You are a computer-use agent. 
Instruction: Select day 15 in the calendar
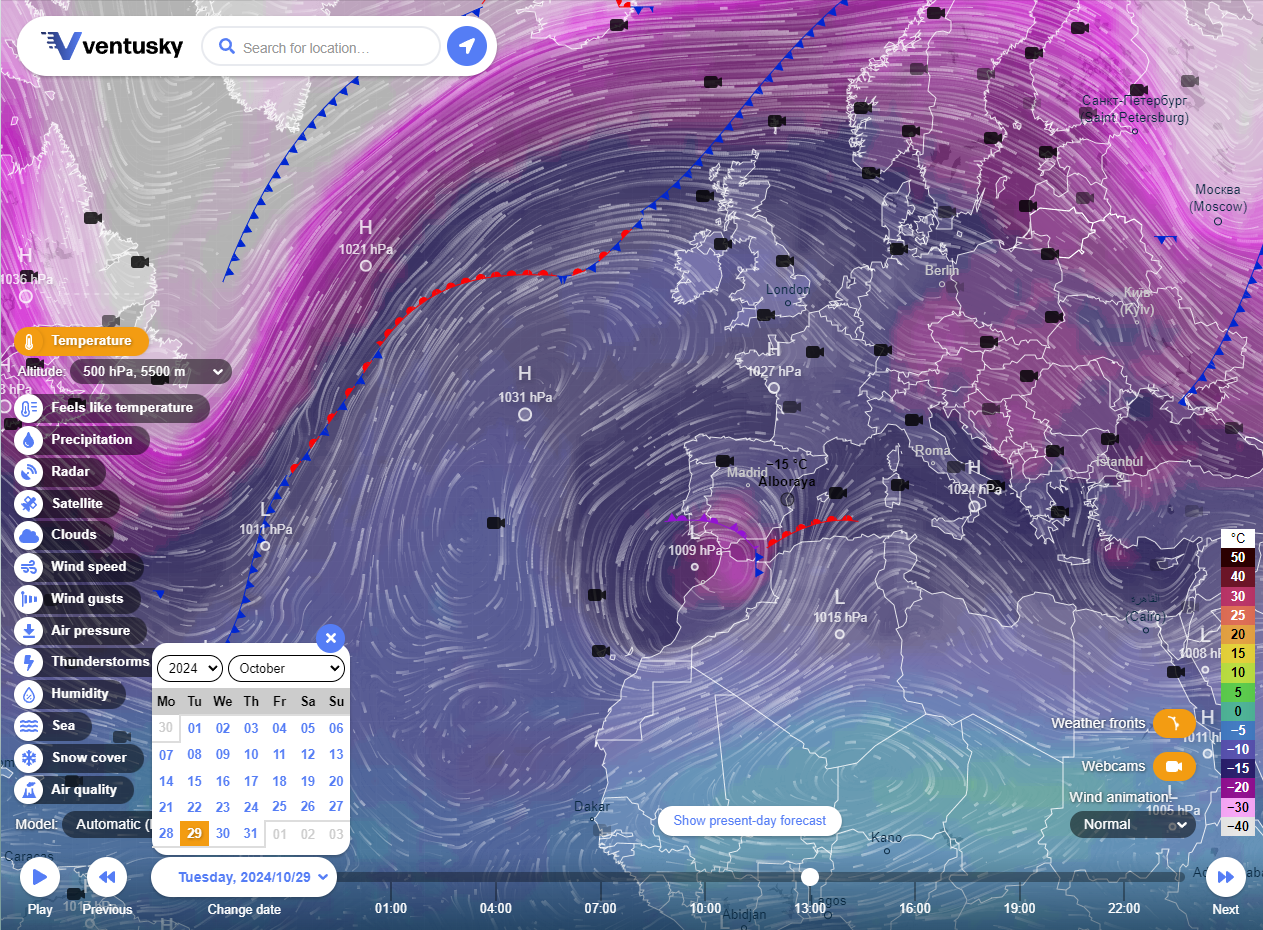(x=195, y=781)
